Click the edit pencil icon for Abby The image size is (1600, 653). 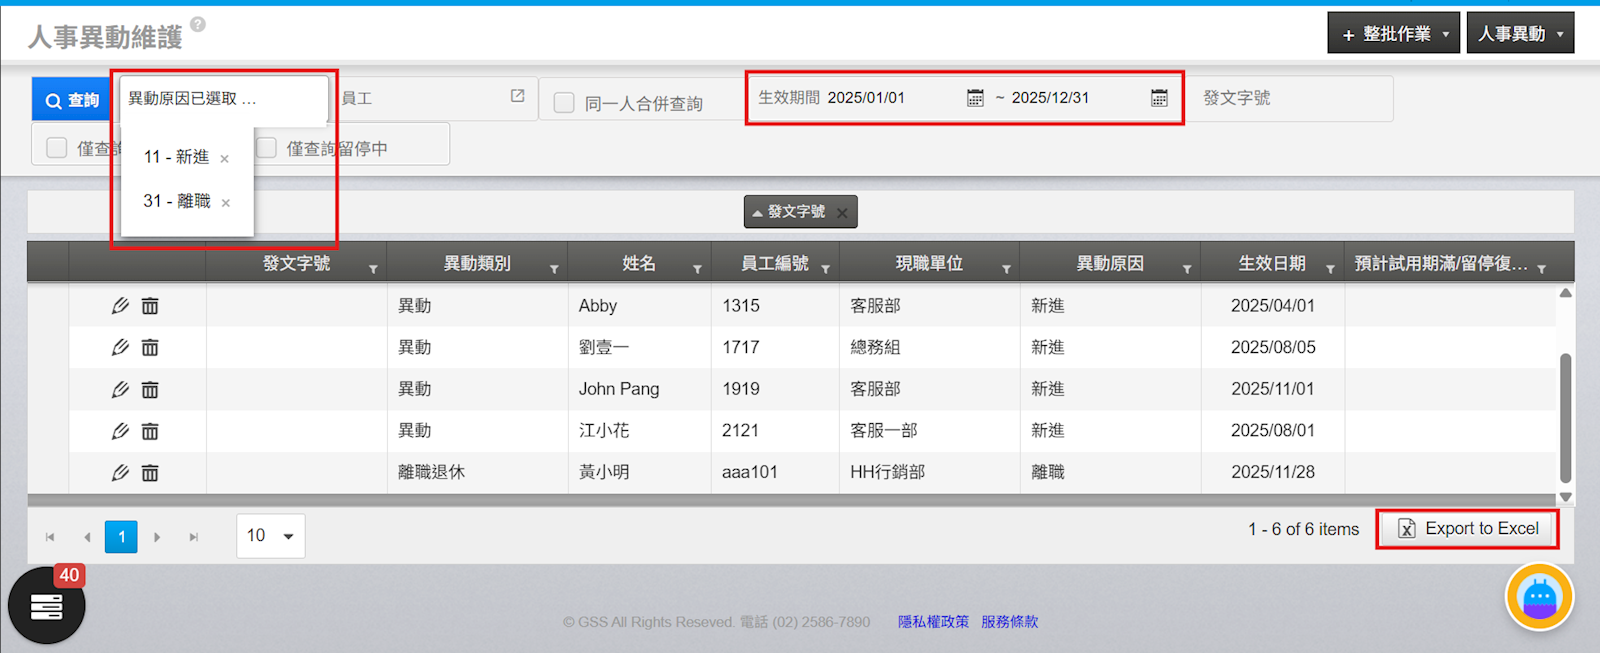pyautogui.click(x=120, y=306)
